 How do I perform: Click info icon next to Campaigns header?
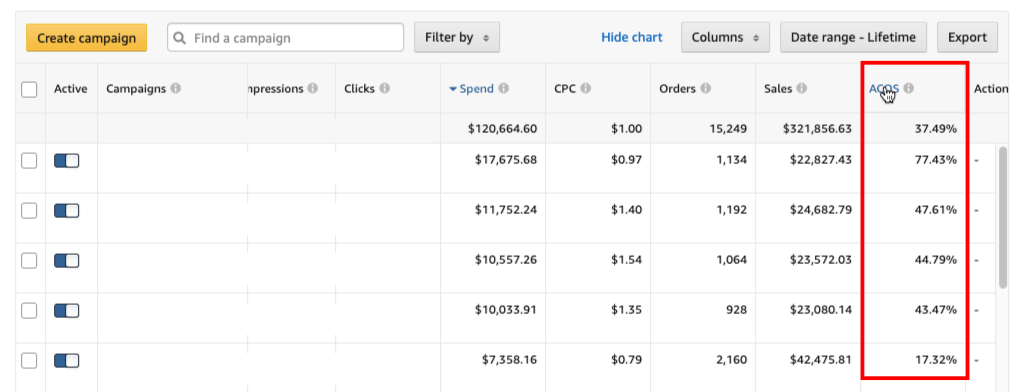pos(175,88)
